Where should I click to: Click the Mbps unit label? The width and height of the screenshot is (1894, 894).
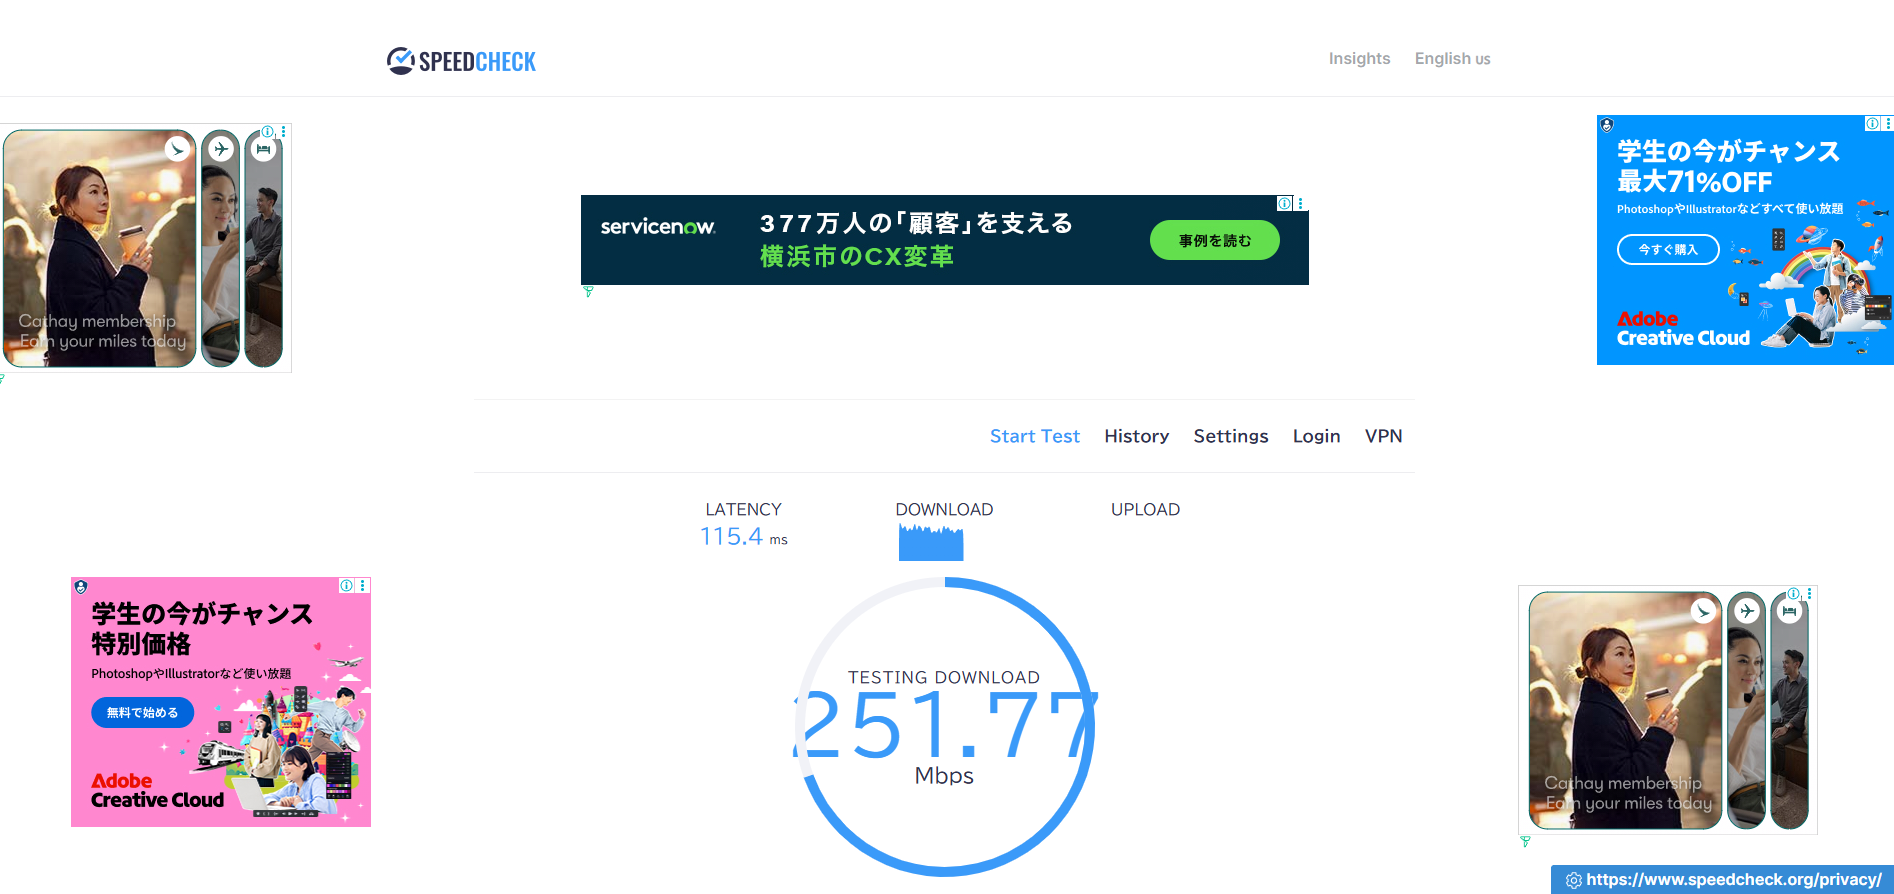(944, 776)
